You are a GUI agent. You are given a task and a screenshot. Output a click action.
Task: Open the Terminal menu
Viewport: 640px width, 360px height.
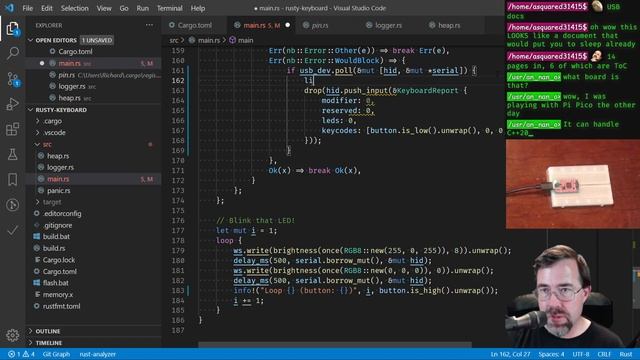click(169, 8)
